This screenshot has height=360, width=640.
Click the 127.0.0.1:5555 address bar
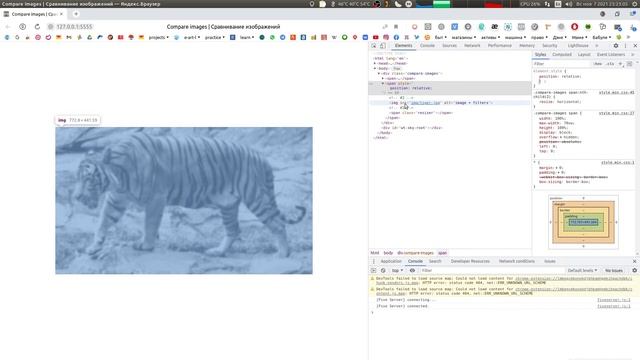pyautogui.click(x=74, y=27)
